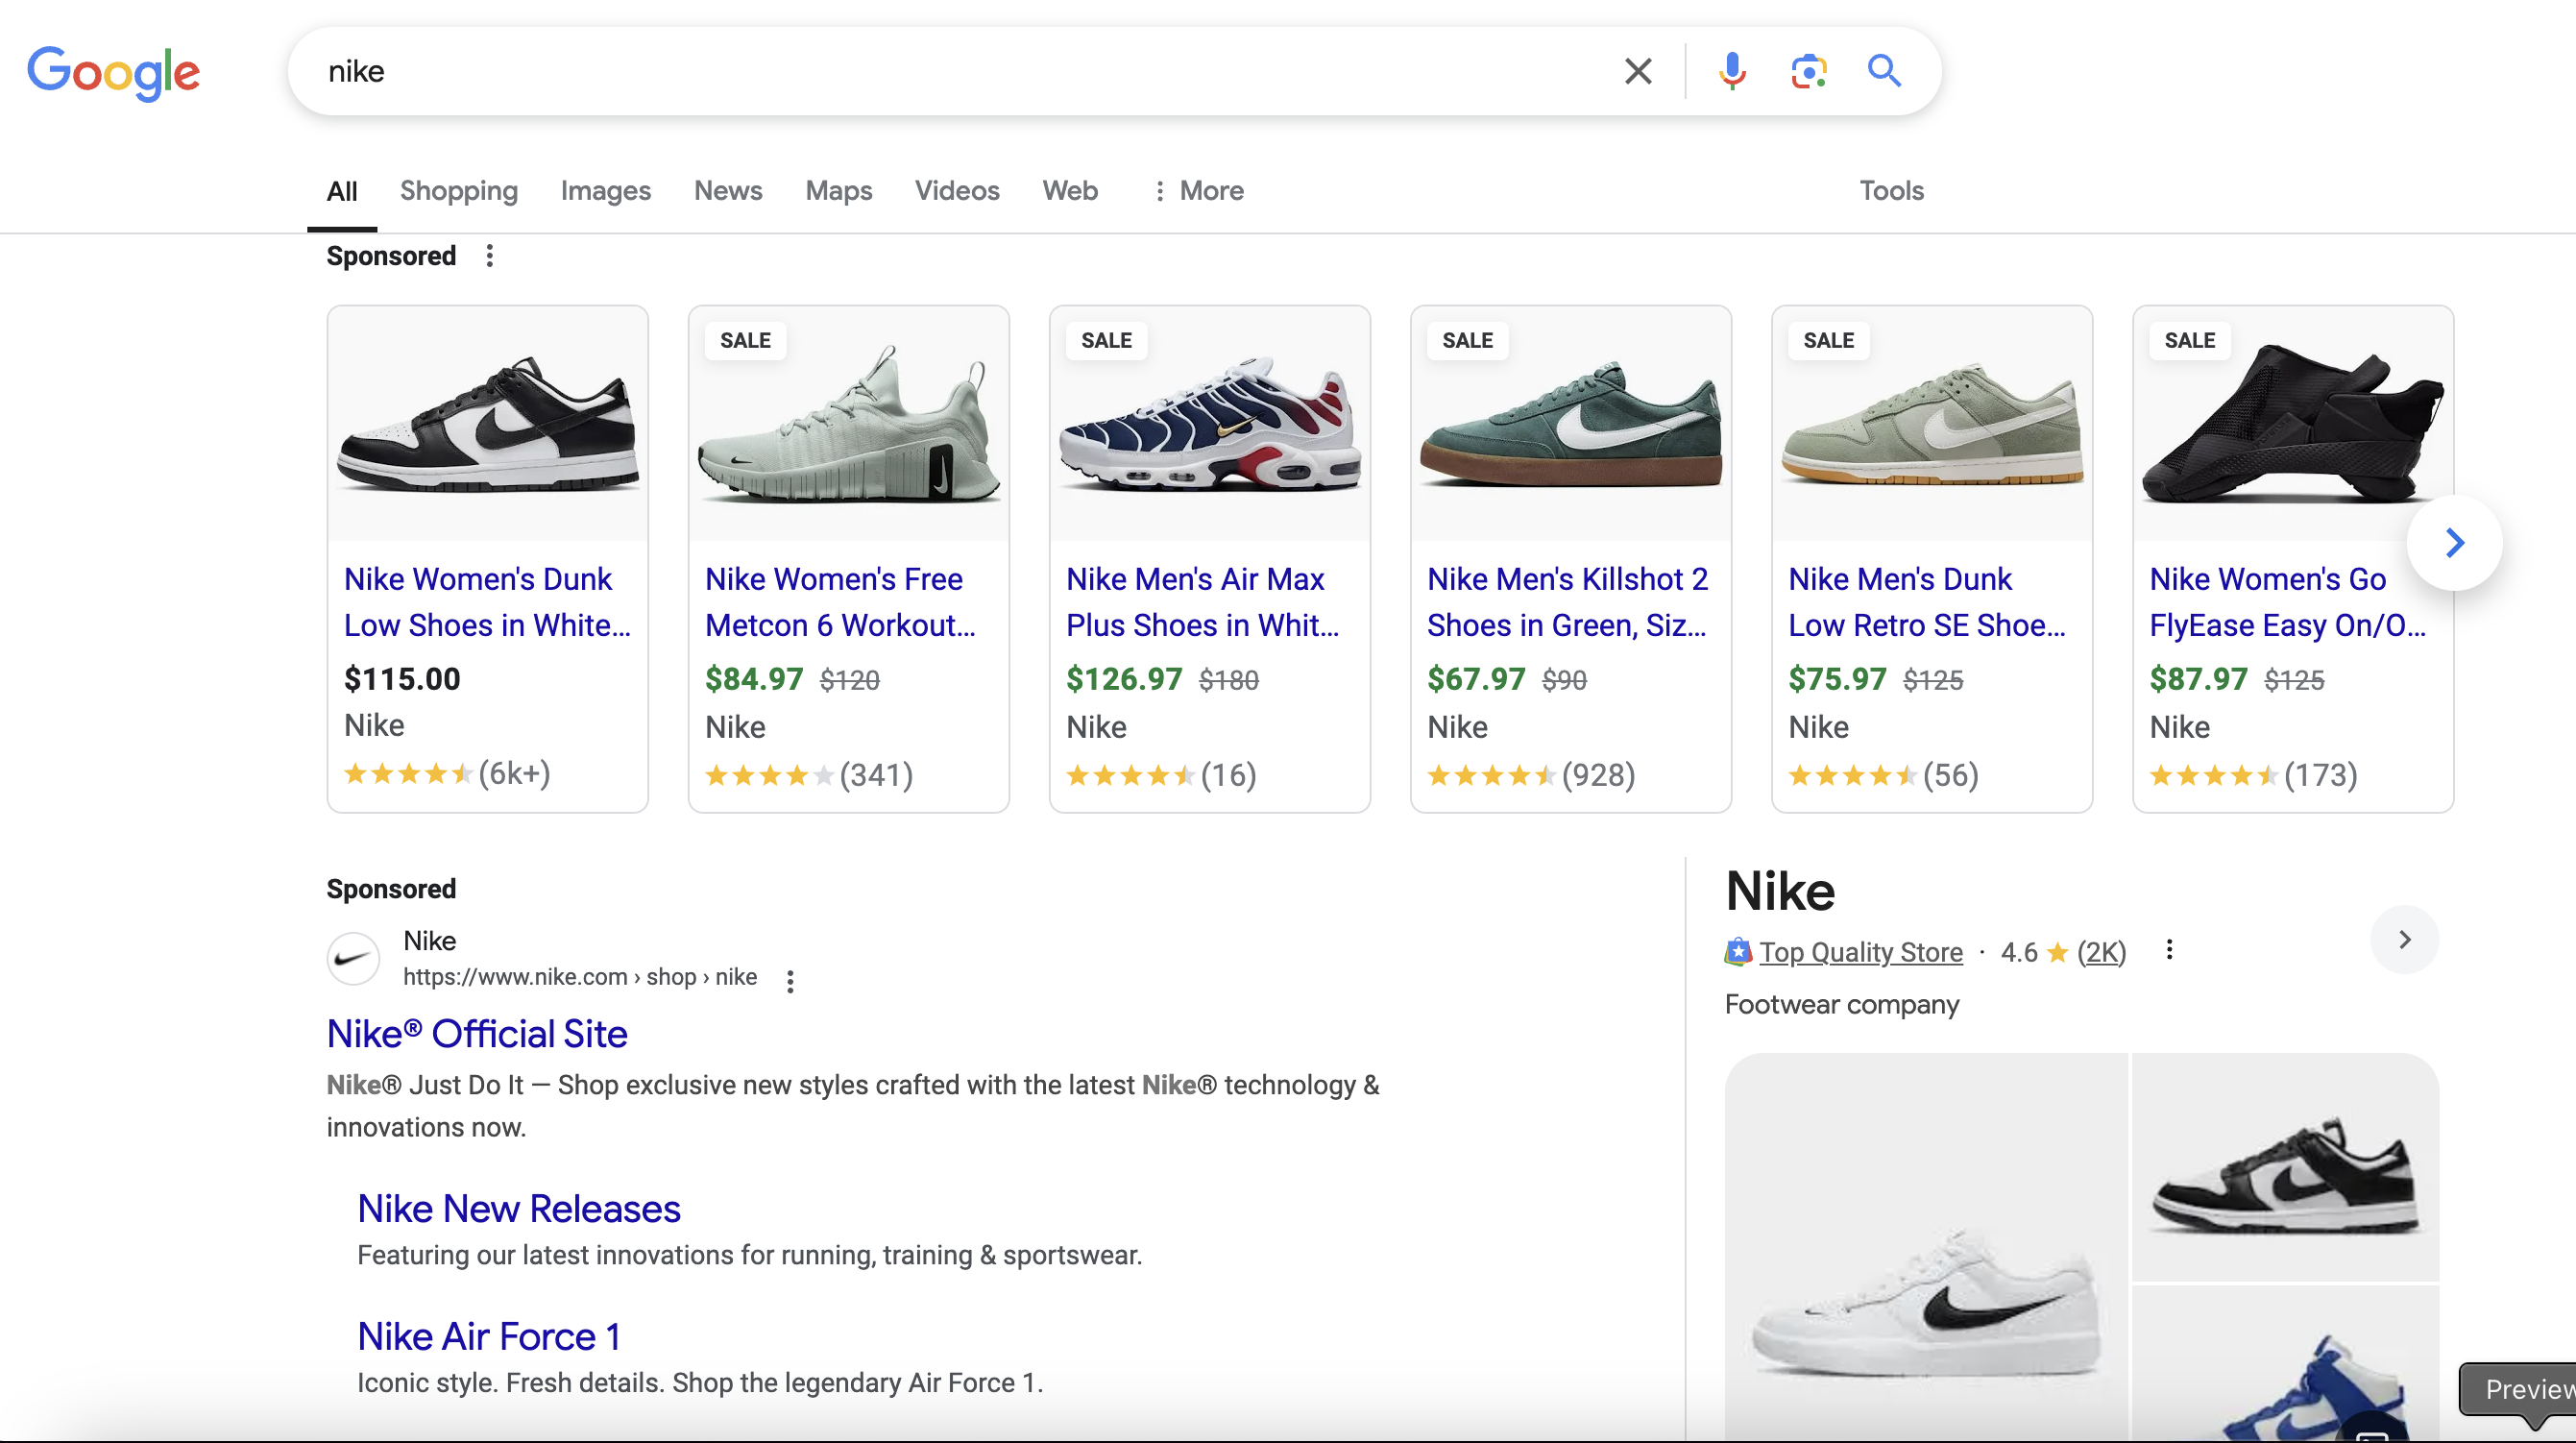
Task: Open the Top Quality Store link
Action: pos(1860,952)
